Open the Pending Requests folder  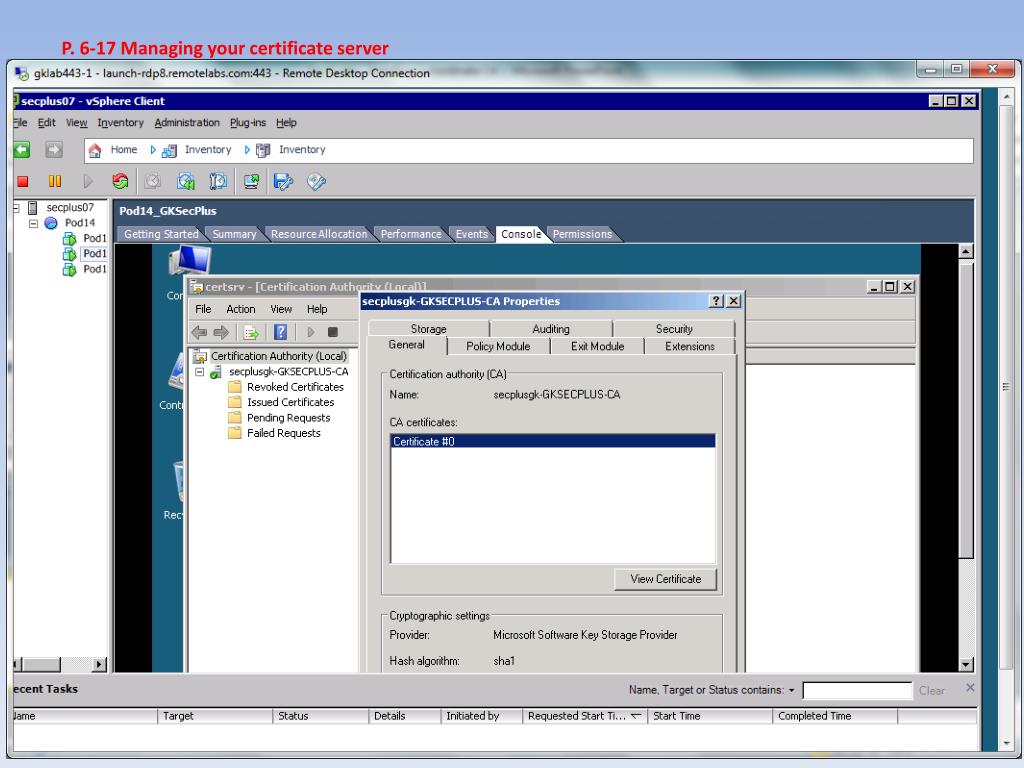coord(289,418)
